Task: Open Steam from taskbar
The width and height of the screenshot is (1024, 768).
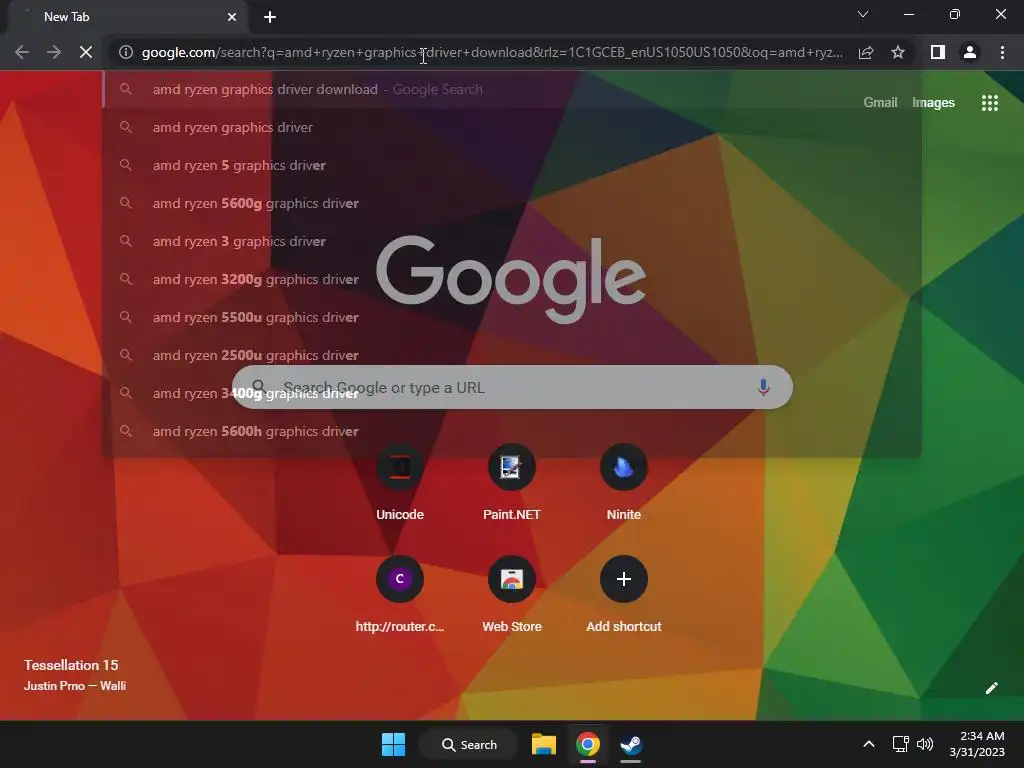Action: pyautogui.click(x=631, y=744)
